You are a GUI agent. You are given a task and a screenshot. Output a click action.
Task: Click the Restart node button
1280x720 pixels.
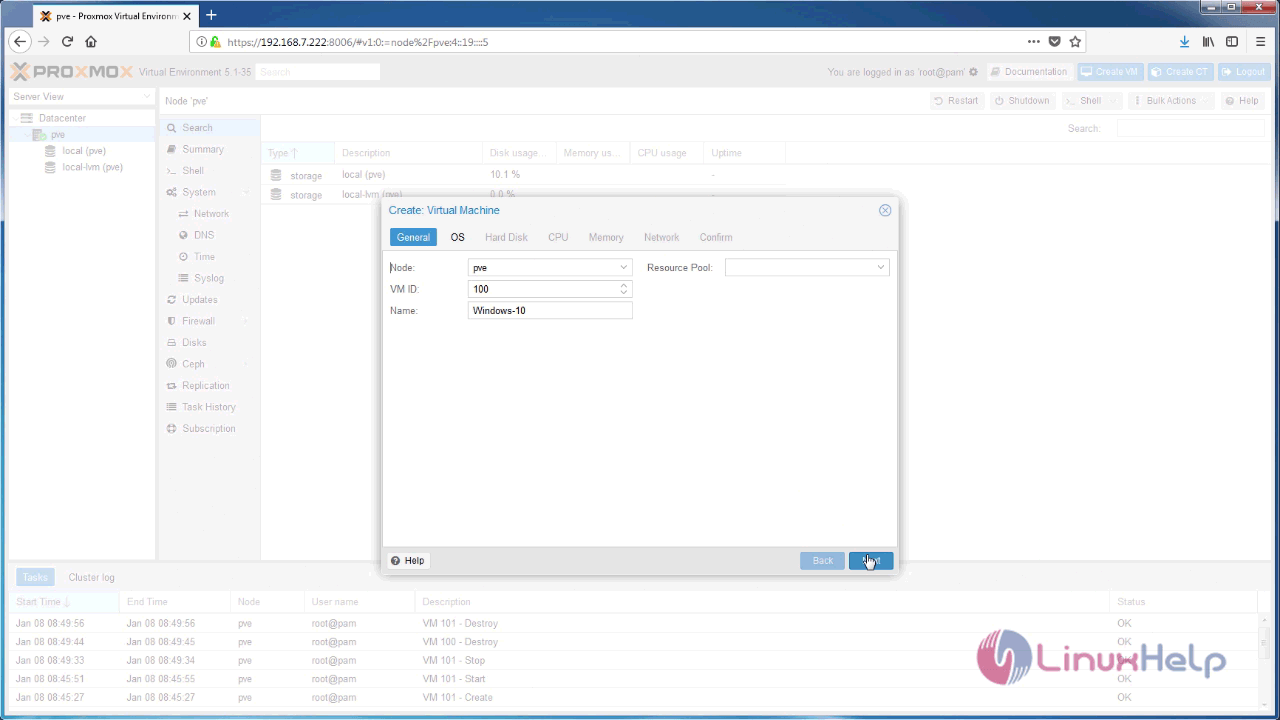point(956,101)
